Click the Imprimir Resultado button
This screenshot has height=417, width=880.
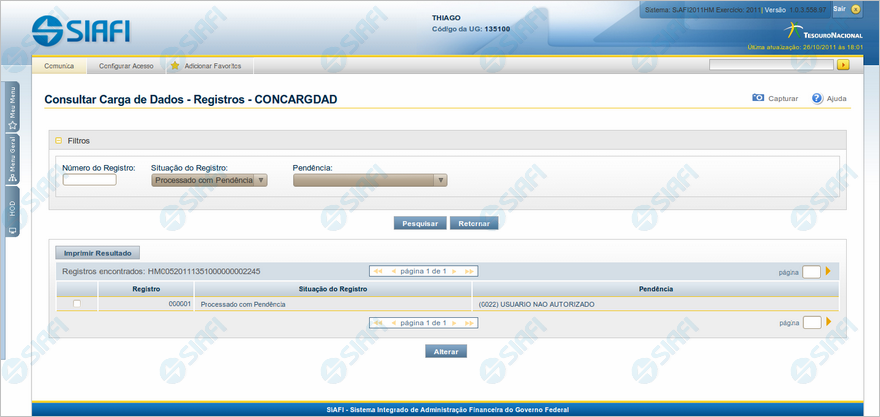[98, 252]
